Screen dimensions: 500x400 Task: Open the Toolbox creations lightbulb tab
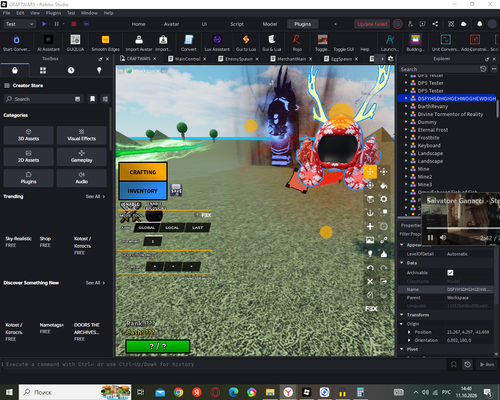(x=99, y=70)
